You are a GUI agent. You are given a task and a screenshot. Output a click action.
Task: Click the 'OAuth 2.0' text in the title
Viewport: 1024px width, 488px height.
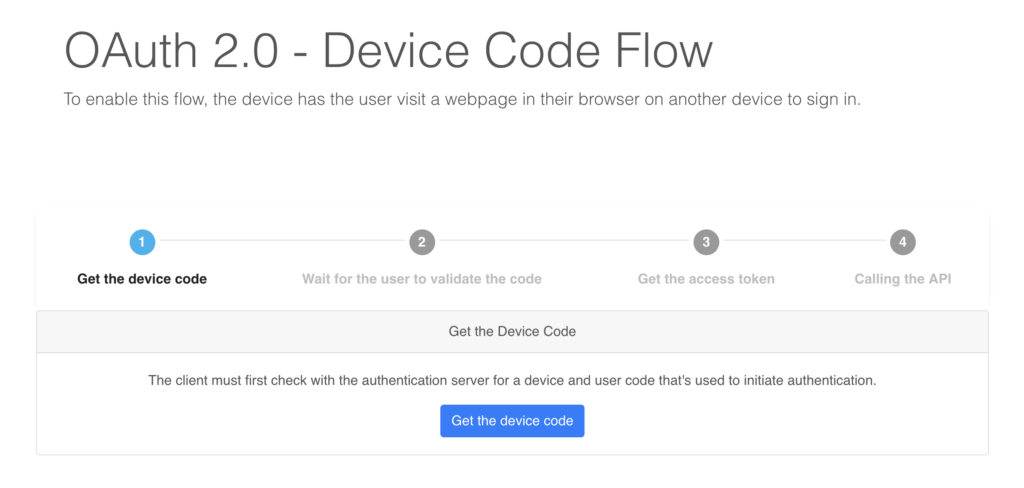click(171, 51)
